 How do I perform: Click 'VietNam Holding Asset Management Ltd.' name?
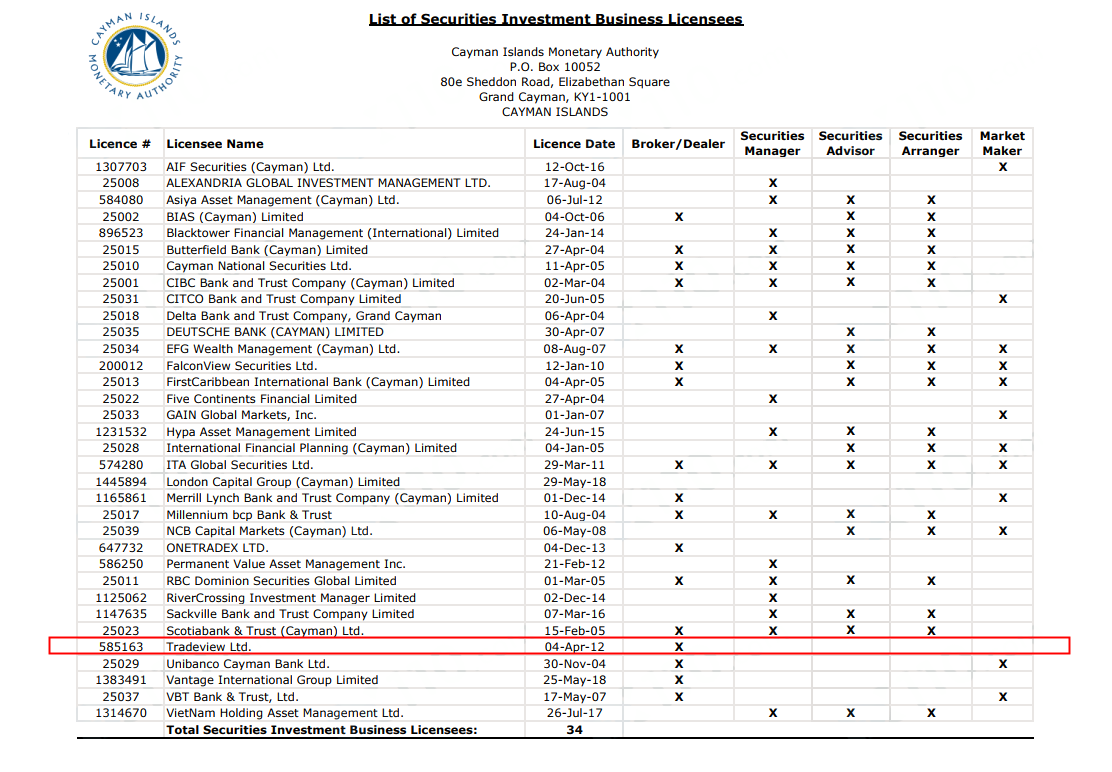284,713
